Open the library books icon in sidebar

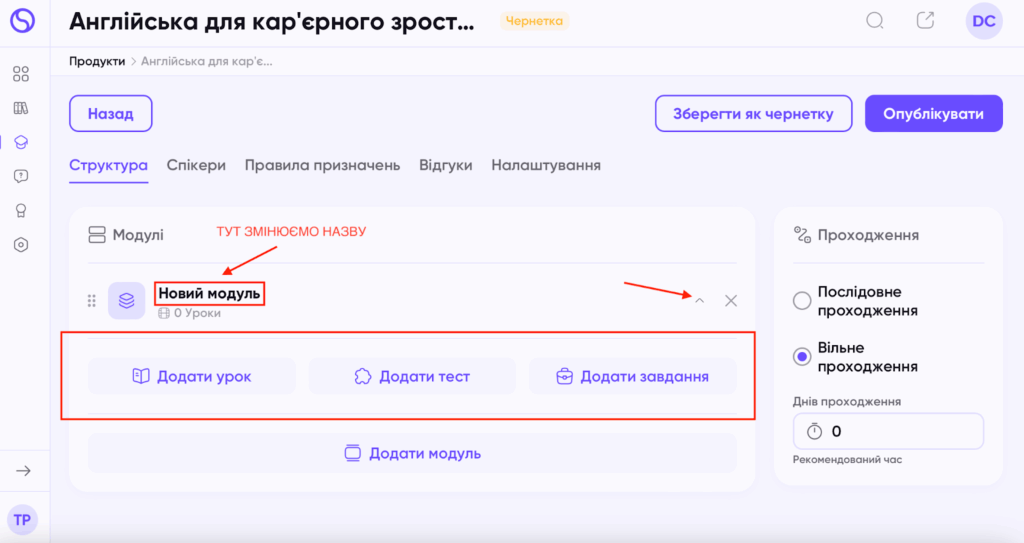click(x=21, y=108)
